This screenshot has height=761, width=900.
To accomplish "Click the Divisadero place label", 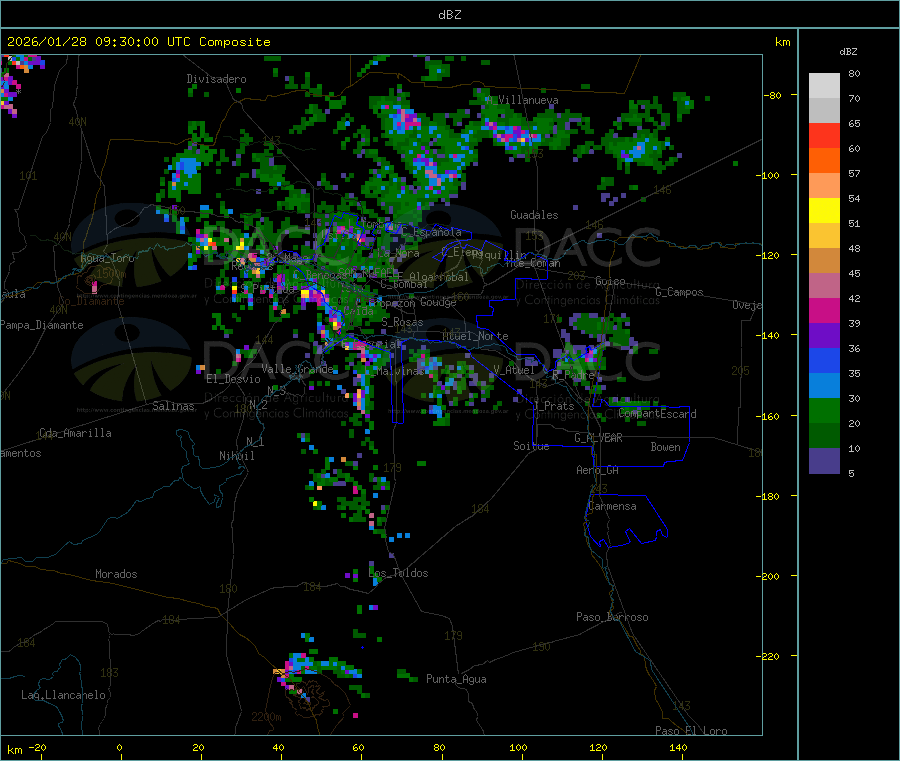I will [x=216, y=79].
